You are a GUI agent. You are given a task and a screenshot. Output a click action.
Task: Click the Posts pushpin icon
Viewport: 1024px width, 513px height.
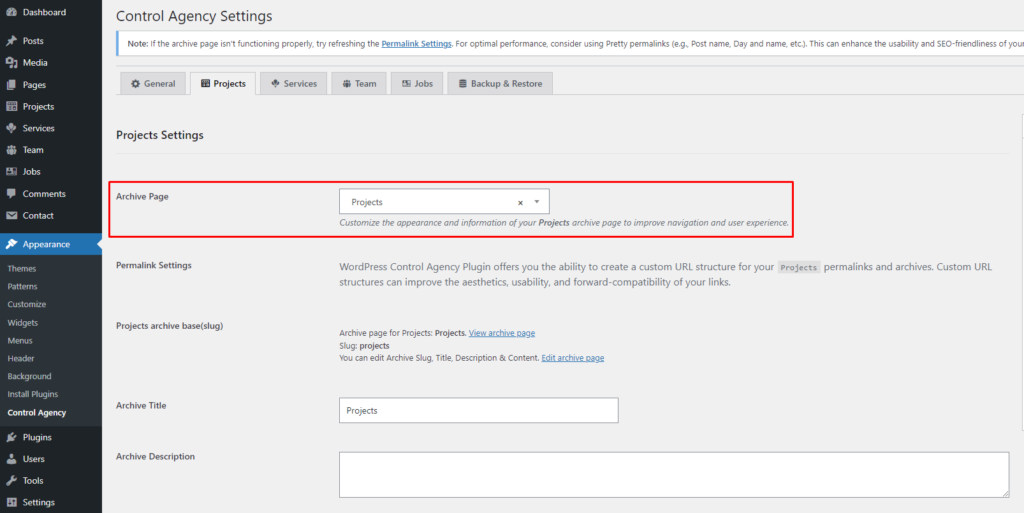tap(11, 40)
